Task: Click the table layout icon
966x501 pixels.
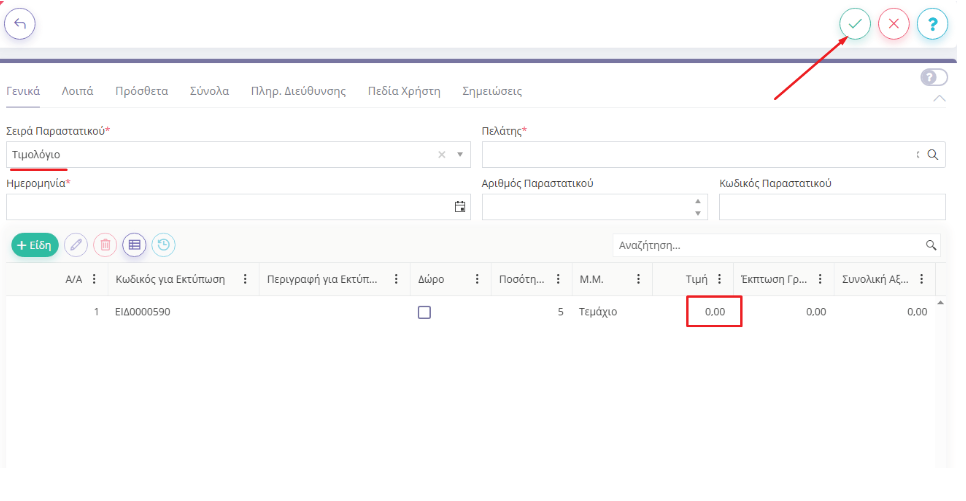Action: coord(135,244)
